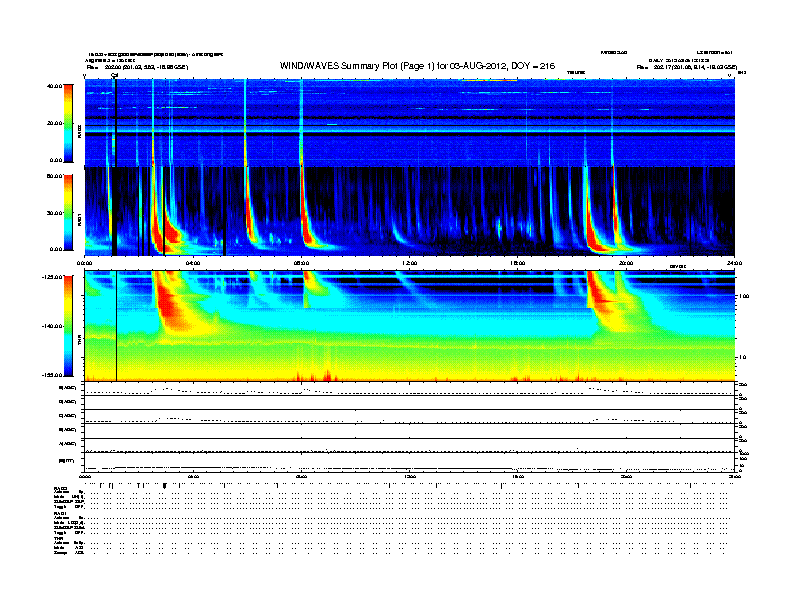The height and width of the screenshot is (612, 792).
Task: Click the TNR intensity color bar
Action: (68, 326)
